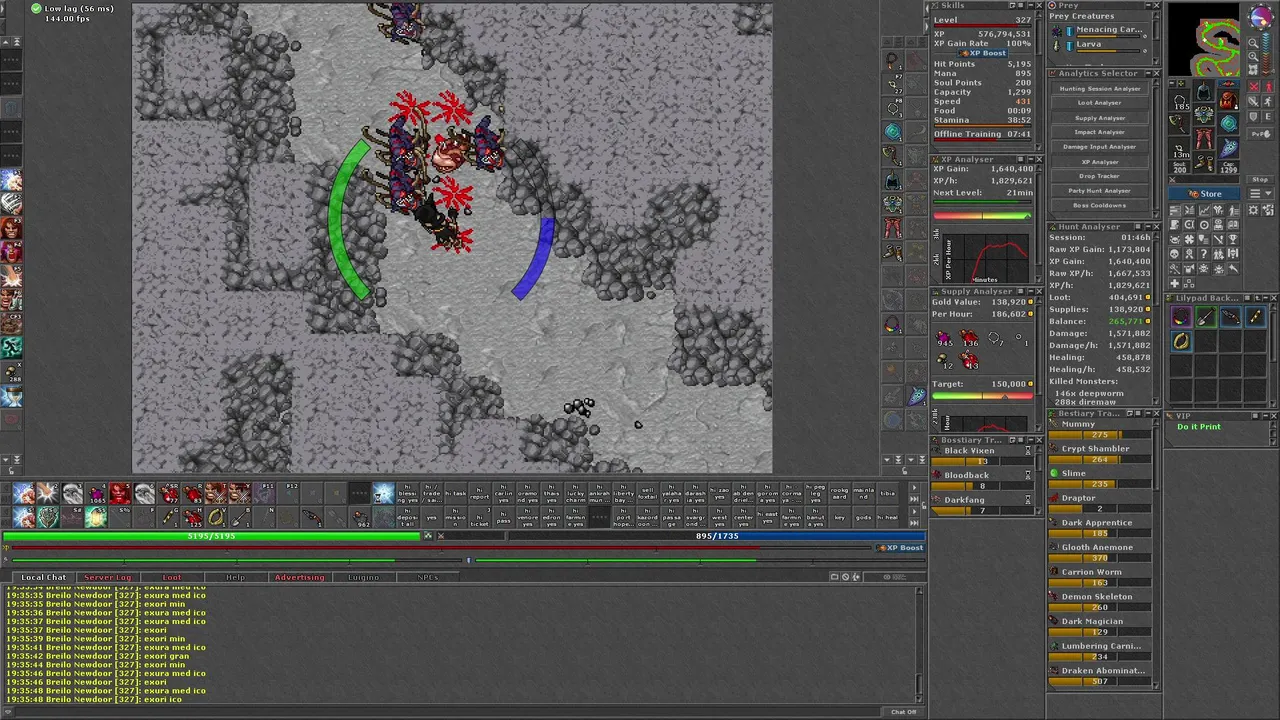Image resolution: width=1280 pixels, height=720 pixels.
Task: Click the first action bar spell icon
Action: coord(24,493)
